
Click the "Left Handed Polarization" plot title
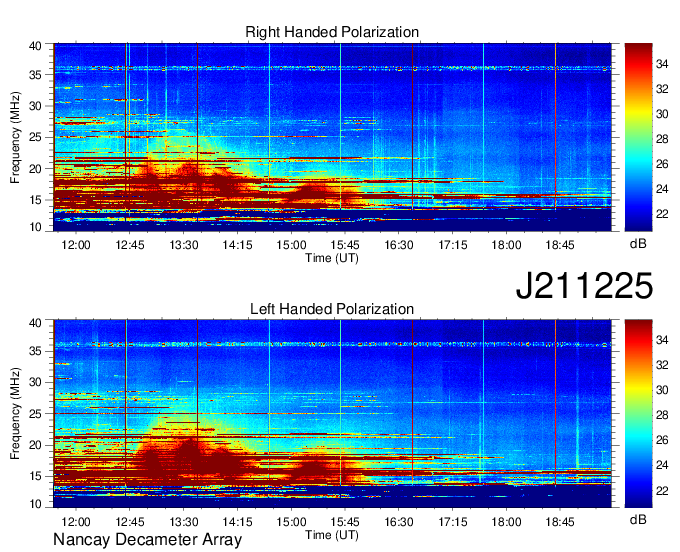[332, 309]
